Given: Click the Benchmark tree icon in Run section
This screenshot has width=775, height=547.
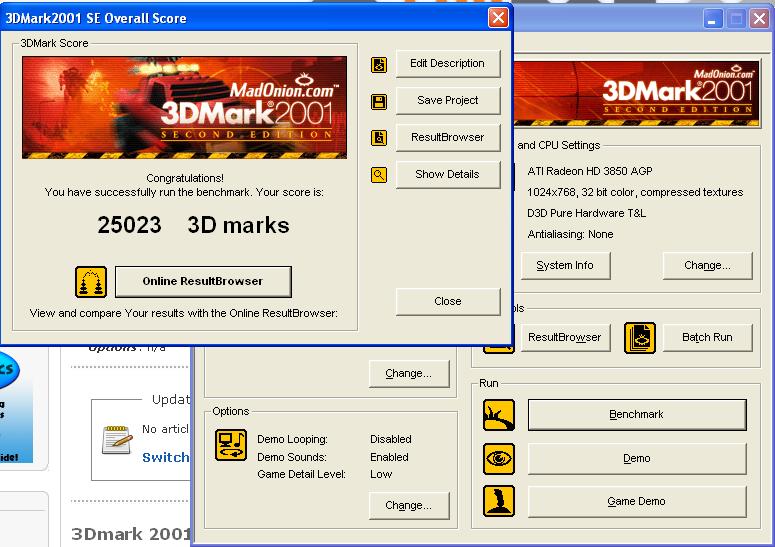Looking at the screenshot, I should [x=499, y=415].
